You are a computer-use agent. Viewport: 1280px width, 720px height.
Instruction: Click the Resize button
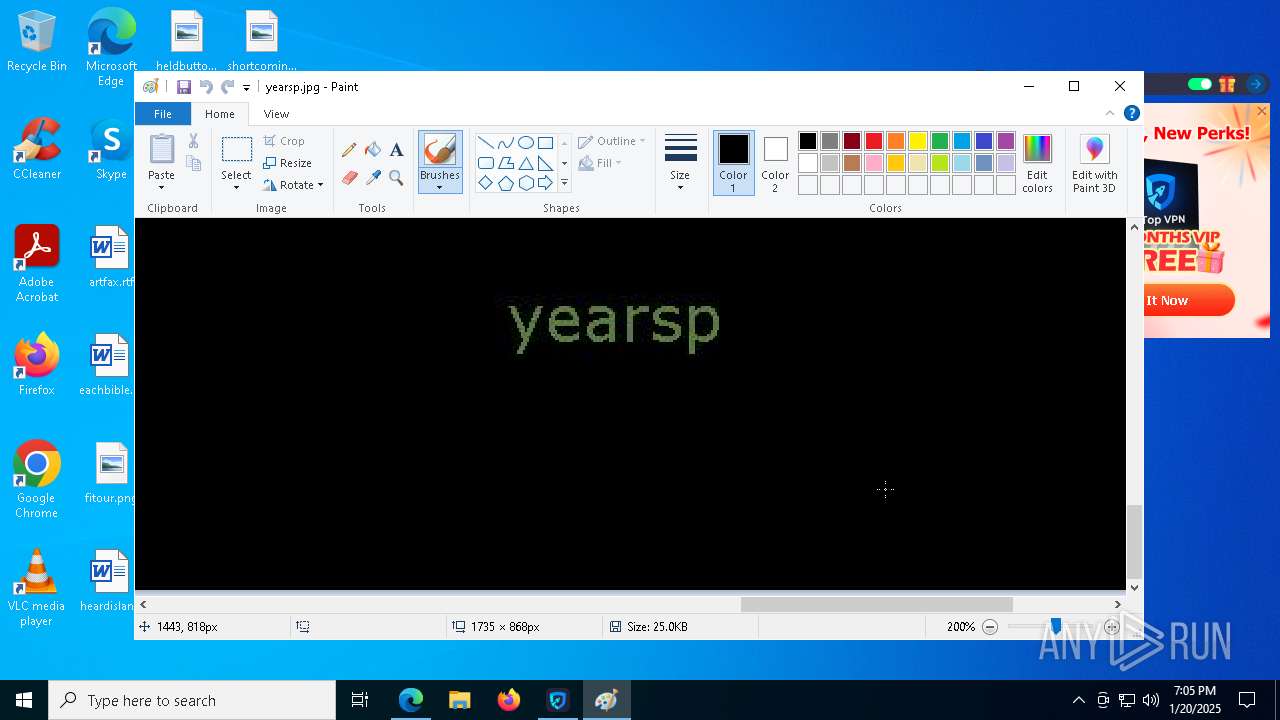[x=287, y=163]
